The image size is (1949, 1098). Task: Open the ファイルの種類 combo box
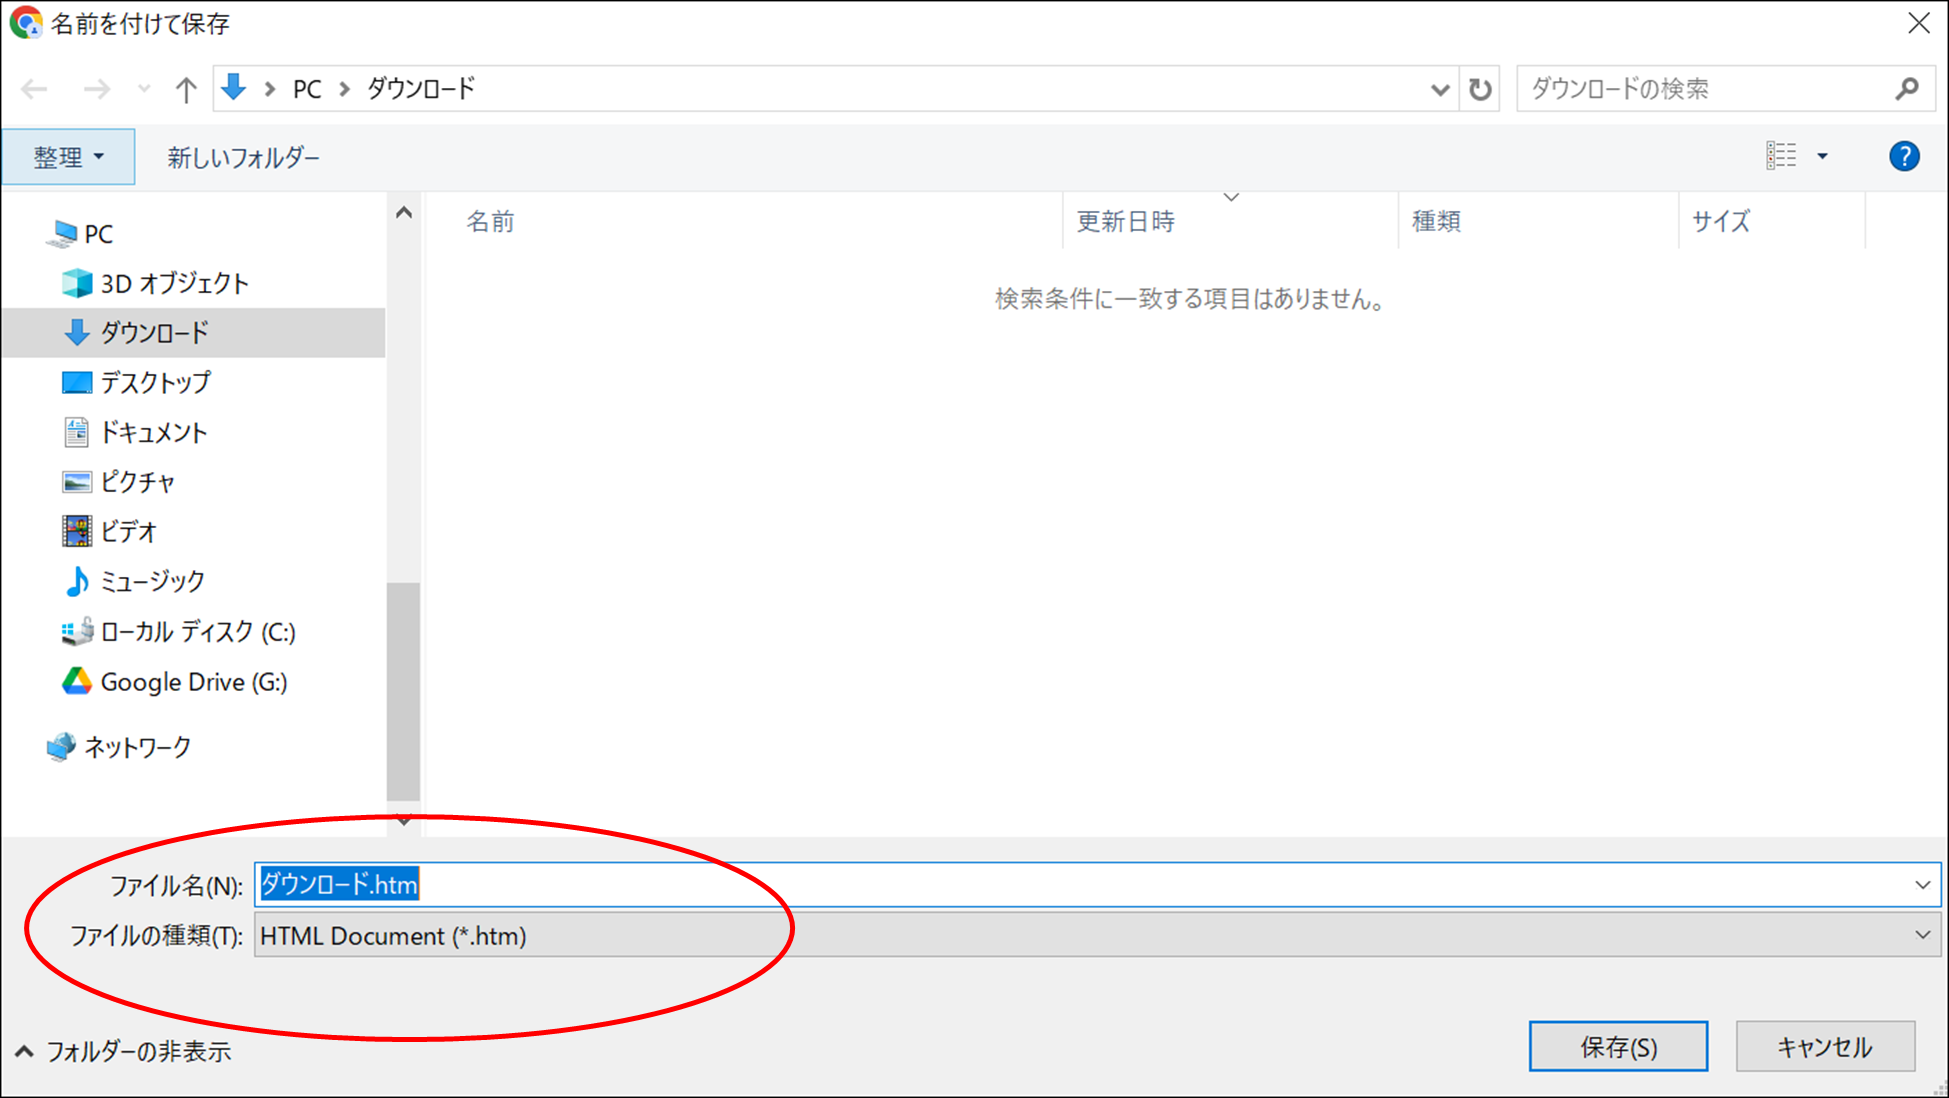point(1097,936)
